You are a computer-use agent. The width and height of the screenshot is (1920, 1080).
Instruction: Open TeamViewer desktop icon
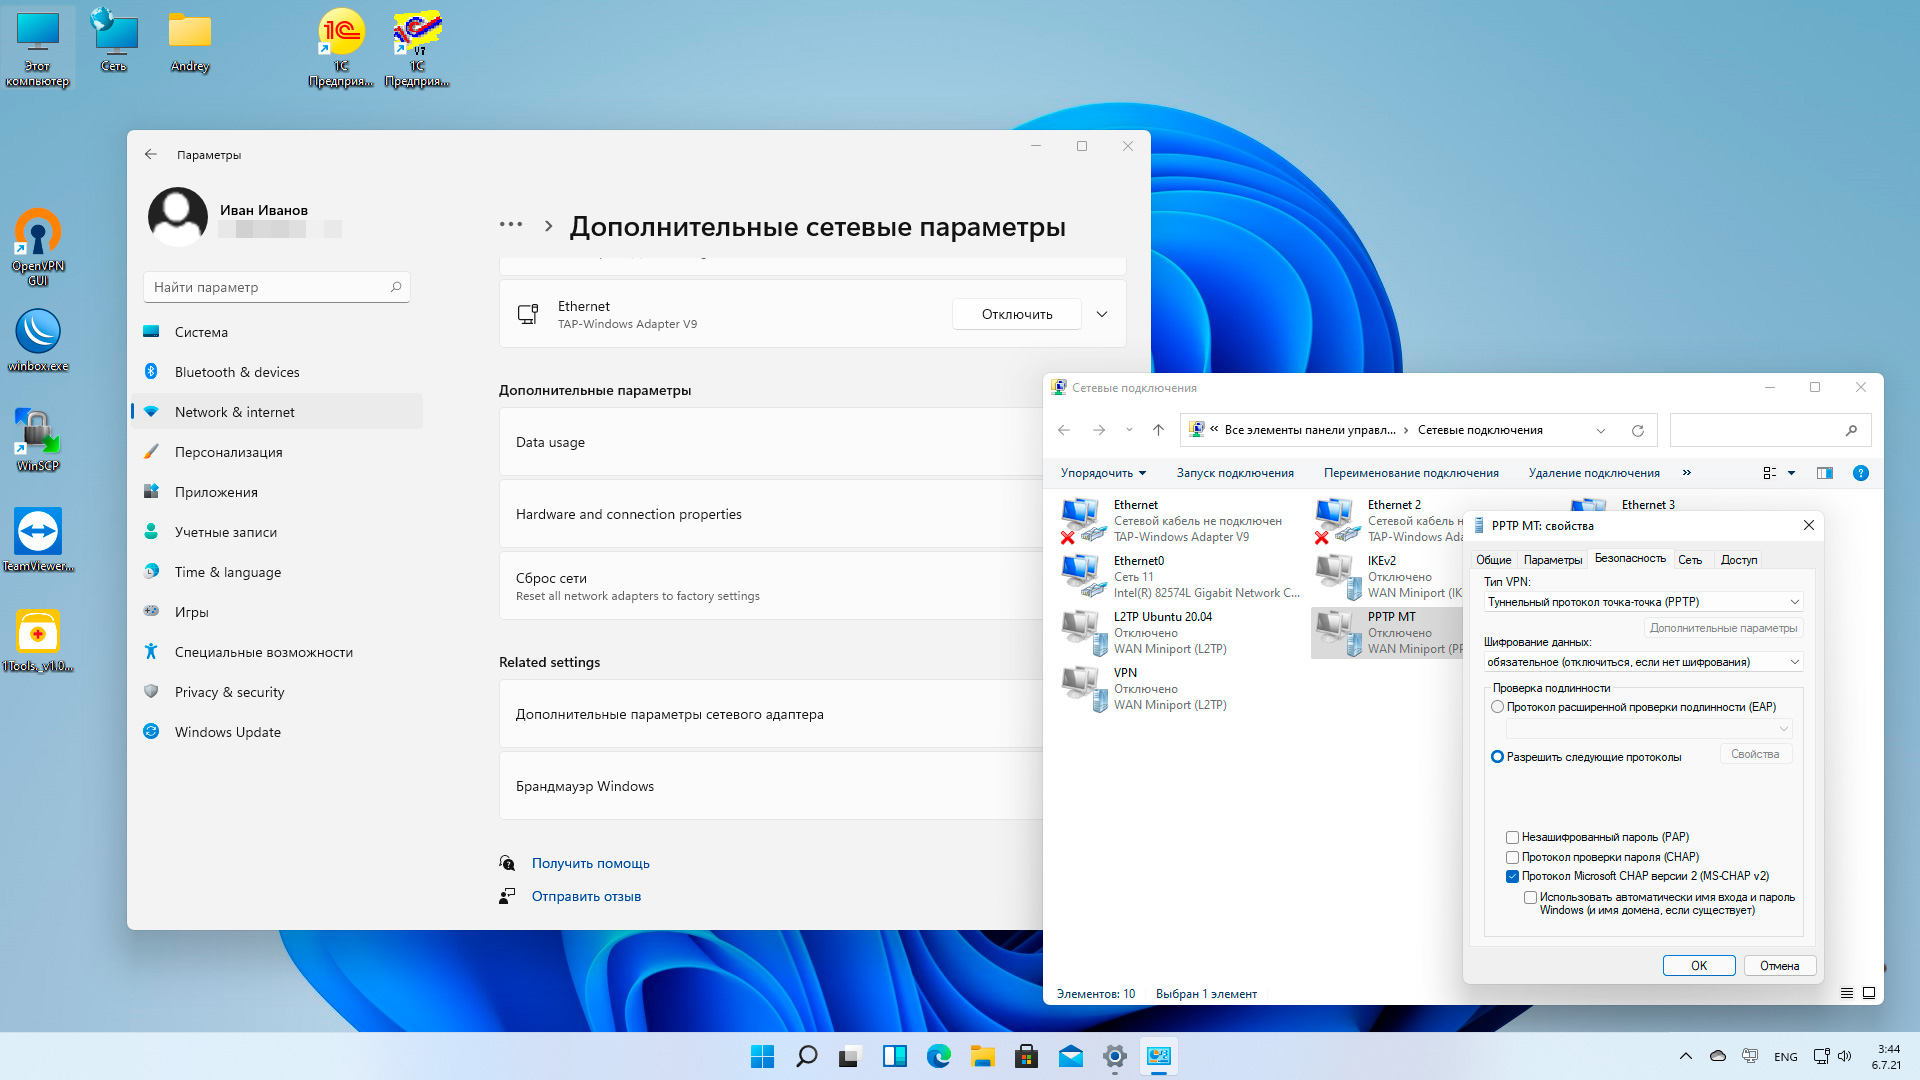38,531
